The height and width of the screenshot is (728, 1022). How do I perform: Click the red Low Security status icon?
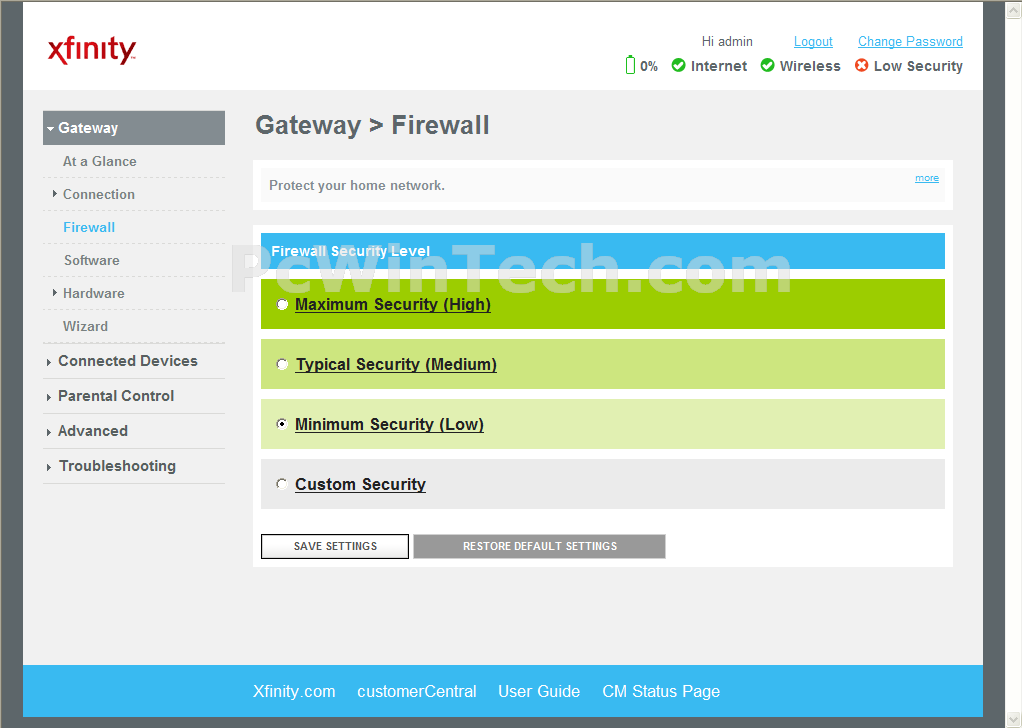[862, 65]
